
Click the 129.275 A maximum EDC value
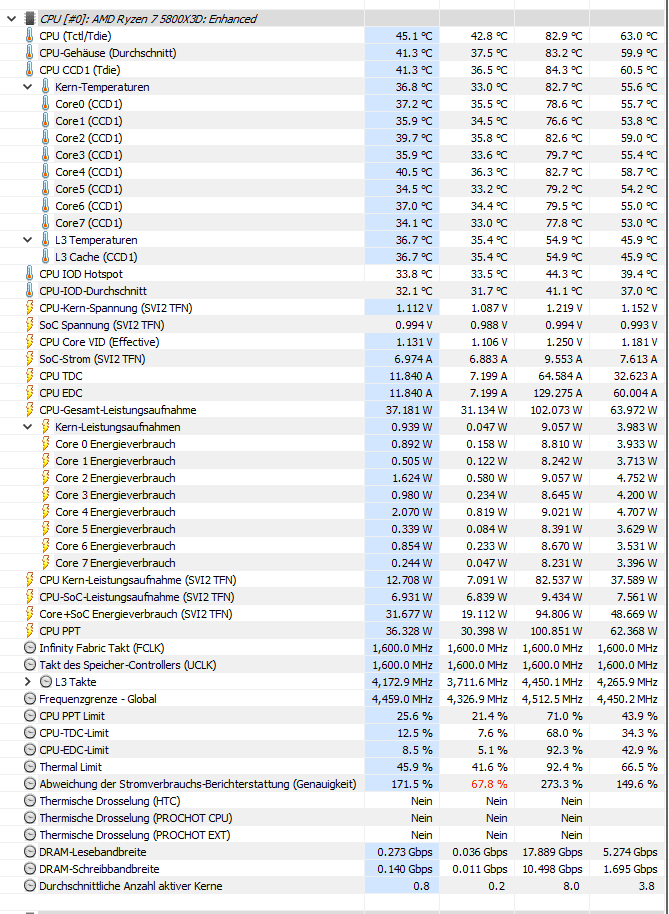coord(558,393)
